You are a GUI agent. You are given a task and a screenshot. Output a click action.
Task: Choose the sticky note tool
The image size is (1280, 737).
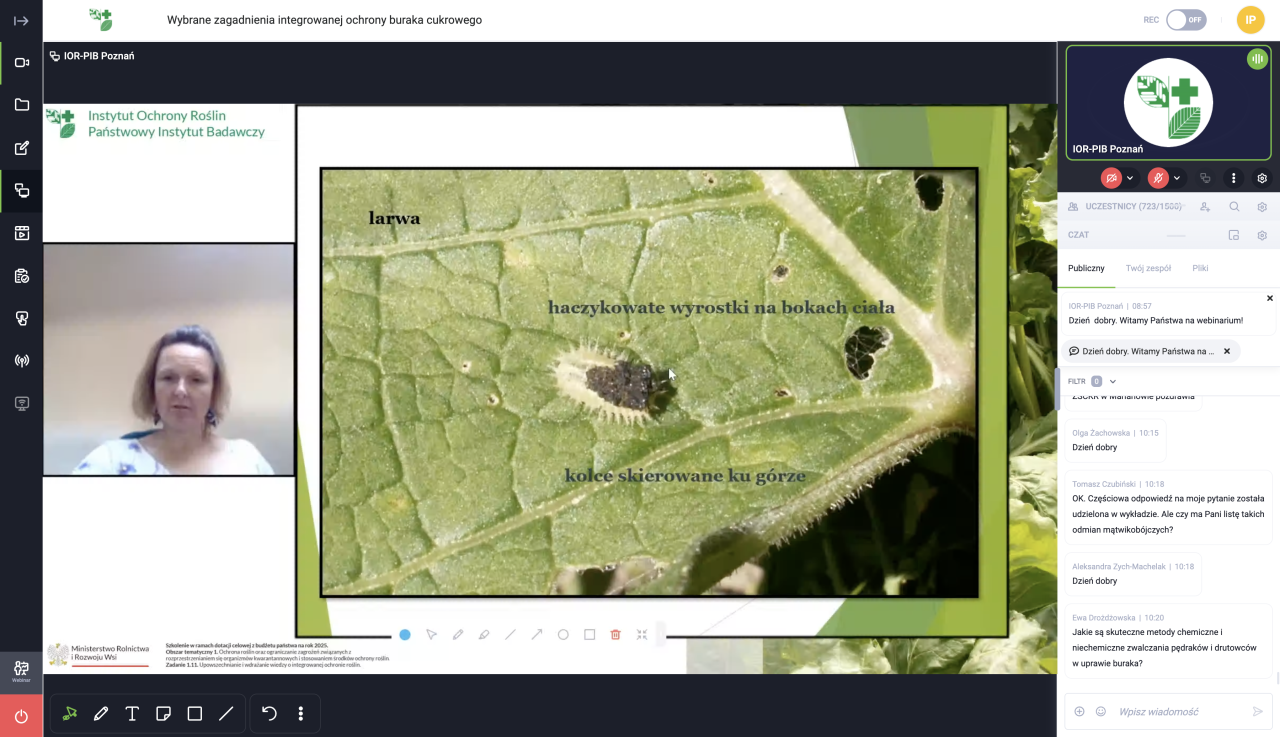163,714
